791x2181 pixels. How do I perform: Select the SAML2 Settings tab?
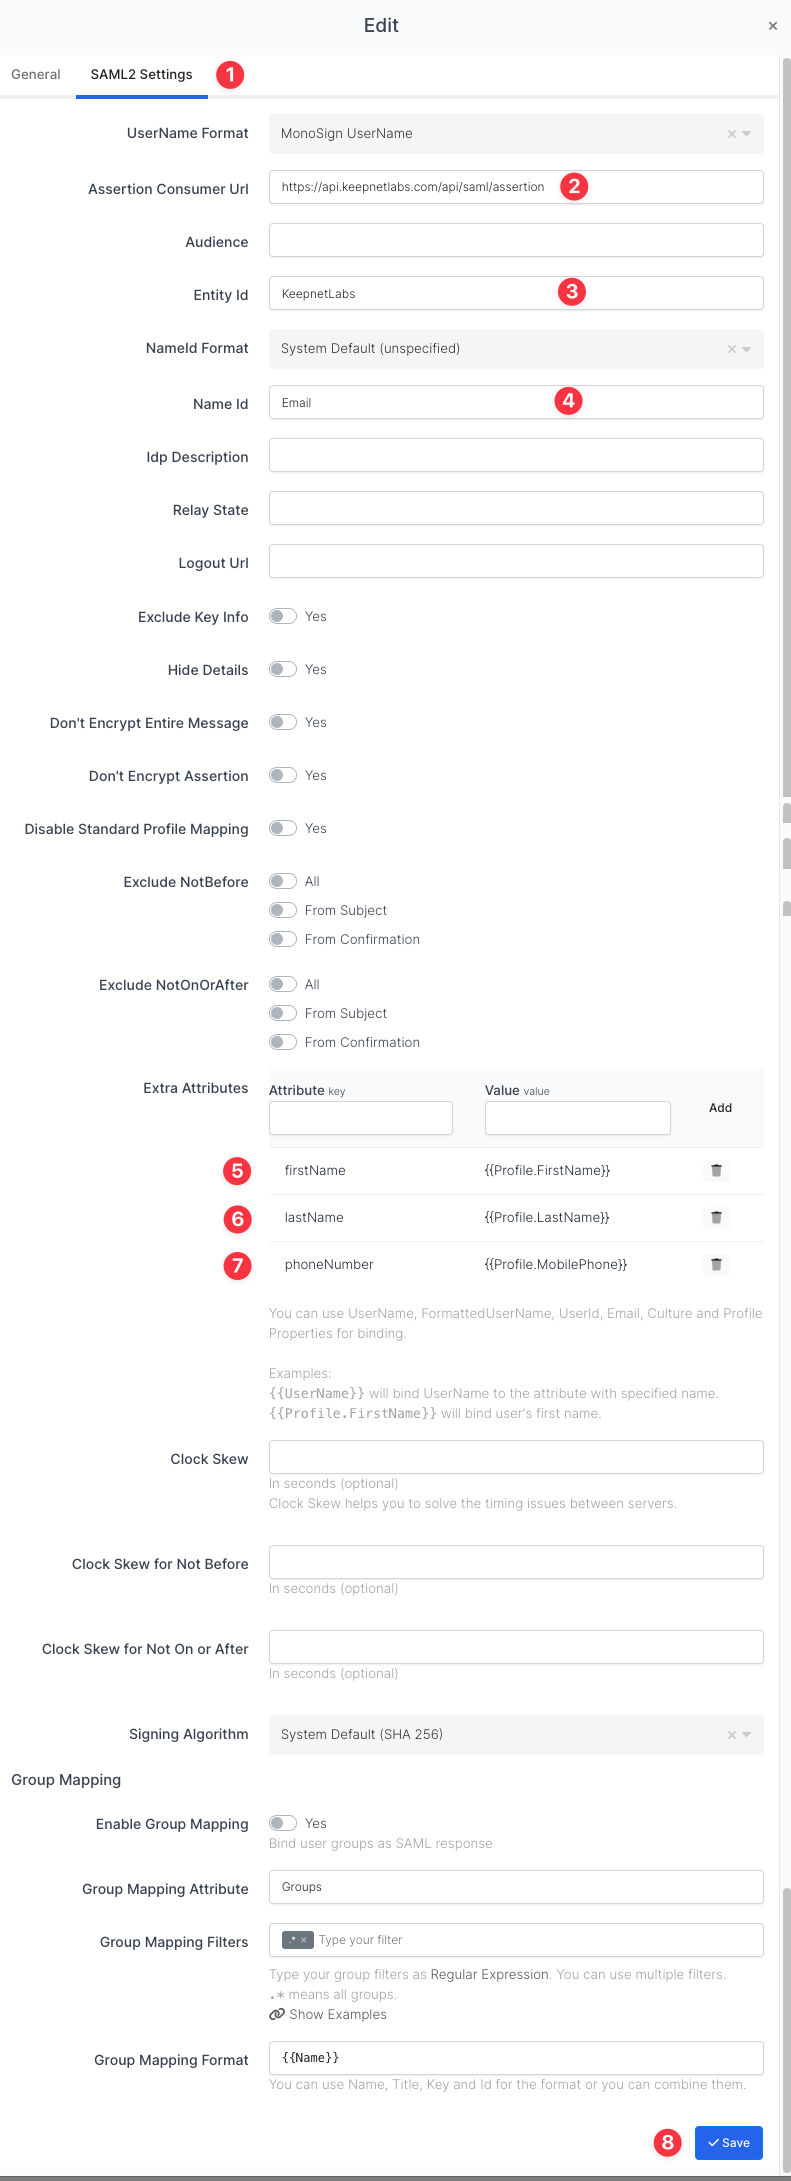click(141, 75)
